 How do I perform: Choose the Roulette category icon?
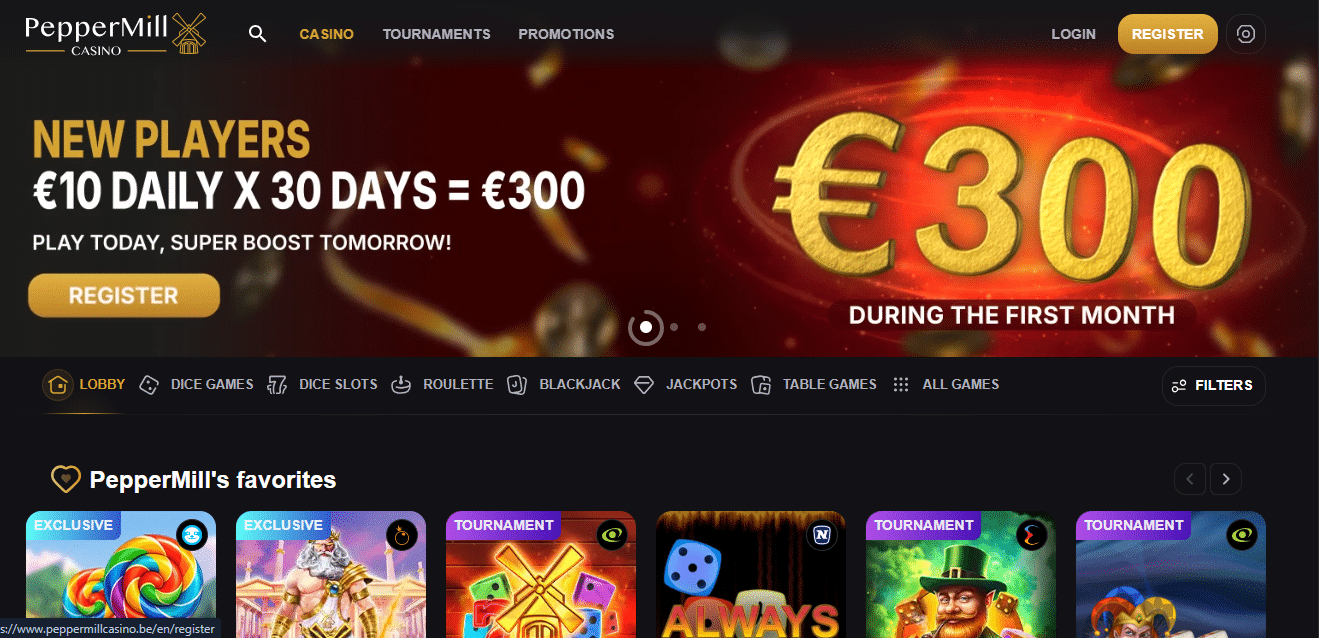click(x=401, y=385)
